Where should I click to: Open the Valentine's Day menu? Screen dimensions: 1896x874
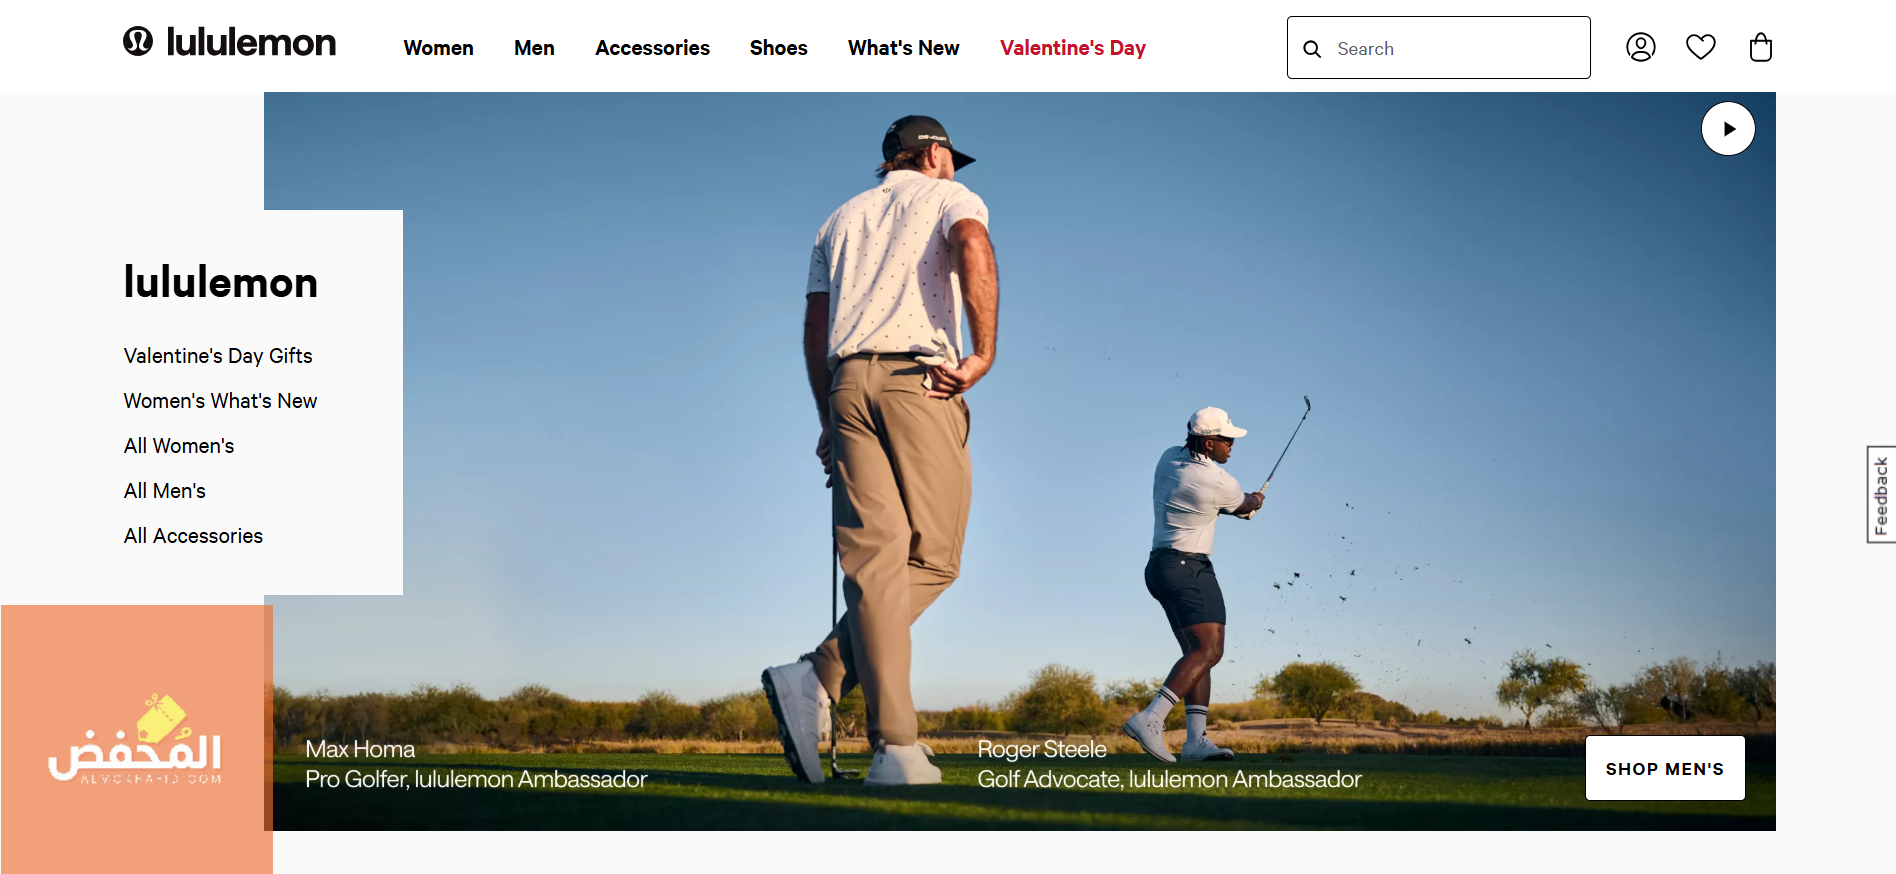pos(1073,48)
